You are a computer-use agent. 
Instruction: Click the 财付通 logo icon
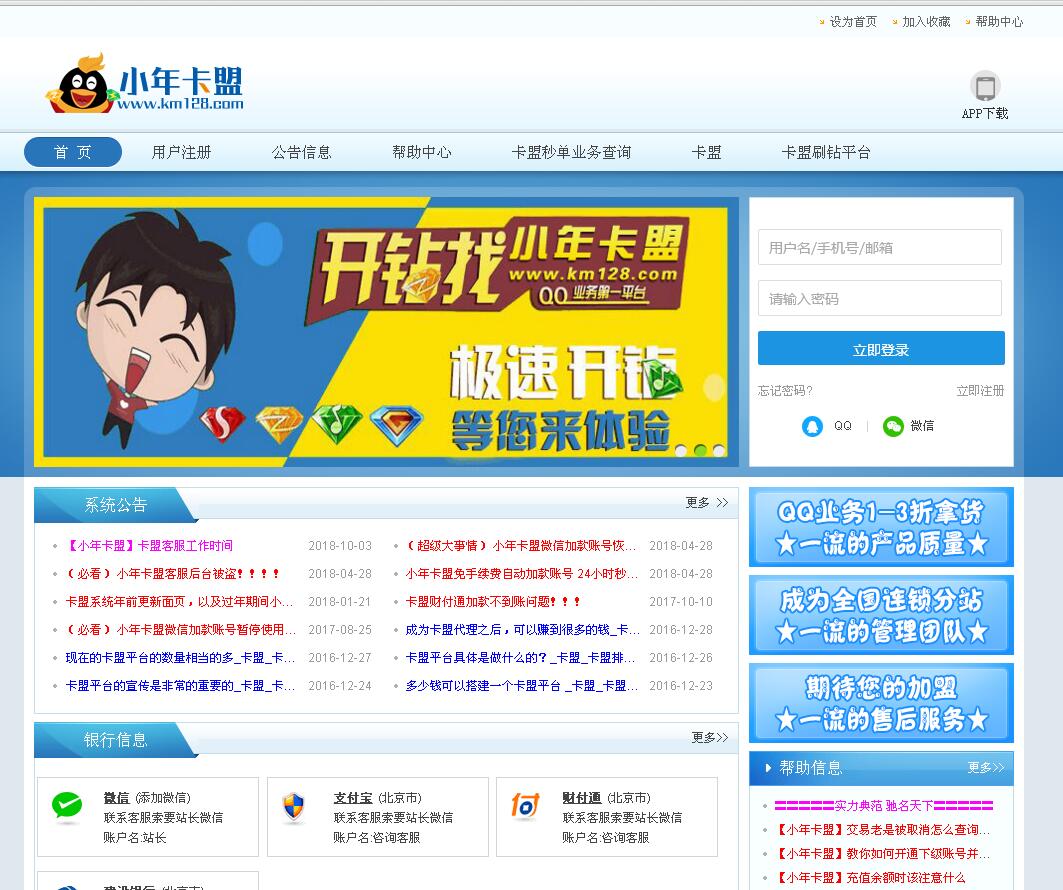(525, 805)
